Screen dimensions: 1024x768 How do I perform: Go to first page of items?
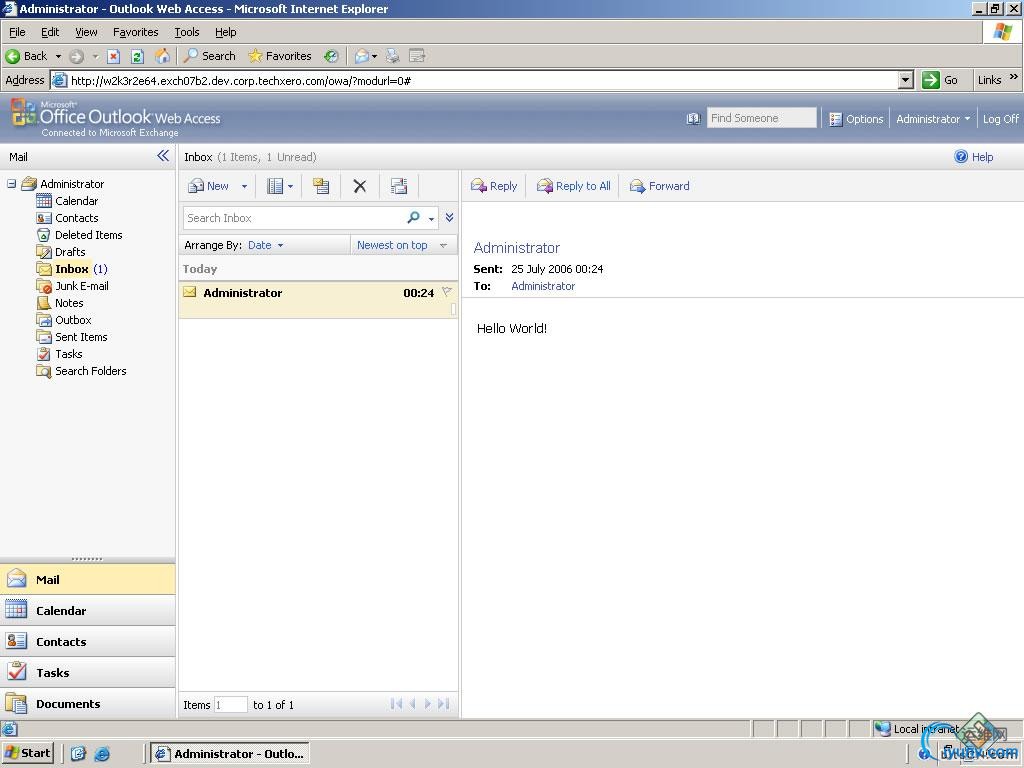396,704
